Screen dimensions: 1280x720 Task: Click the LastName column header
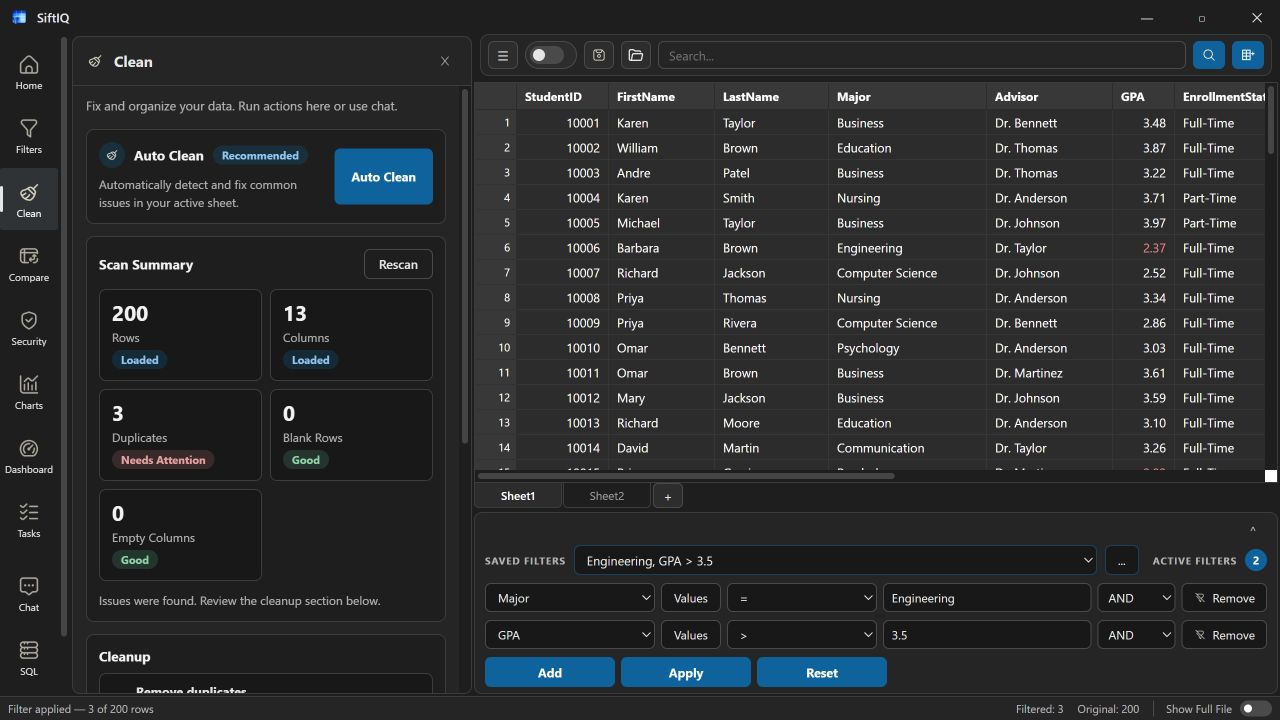[x=772, y=97]
